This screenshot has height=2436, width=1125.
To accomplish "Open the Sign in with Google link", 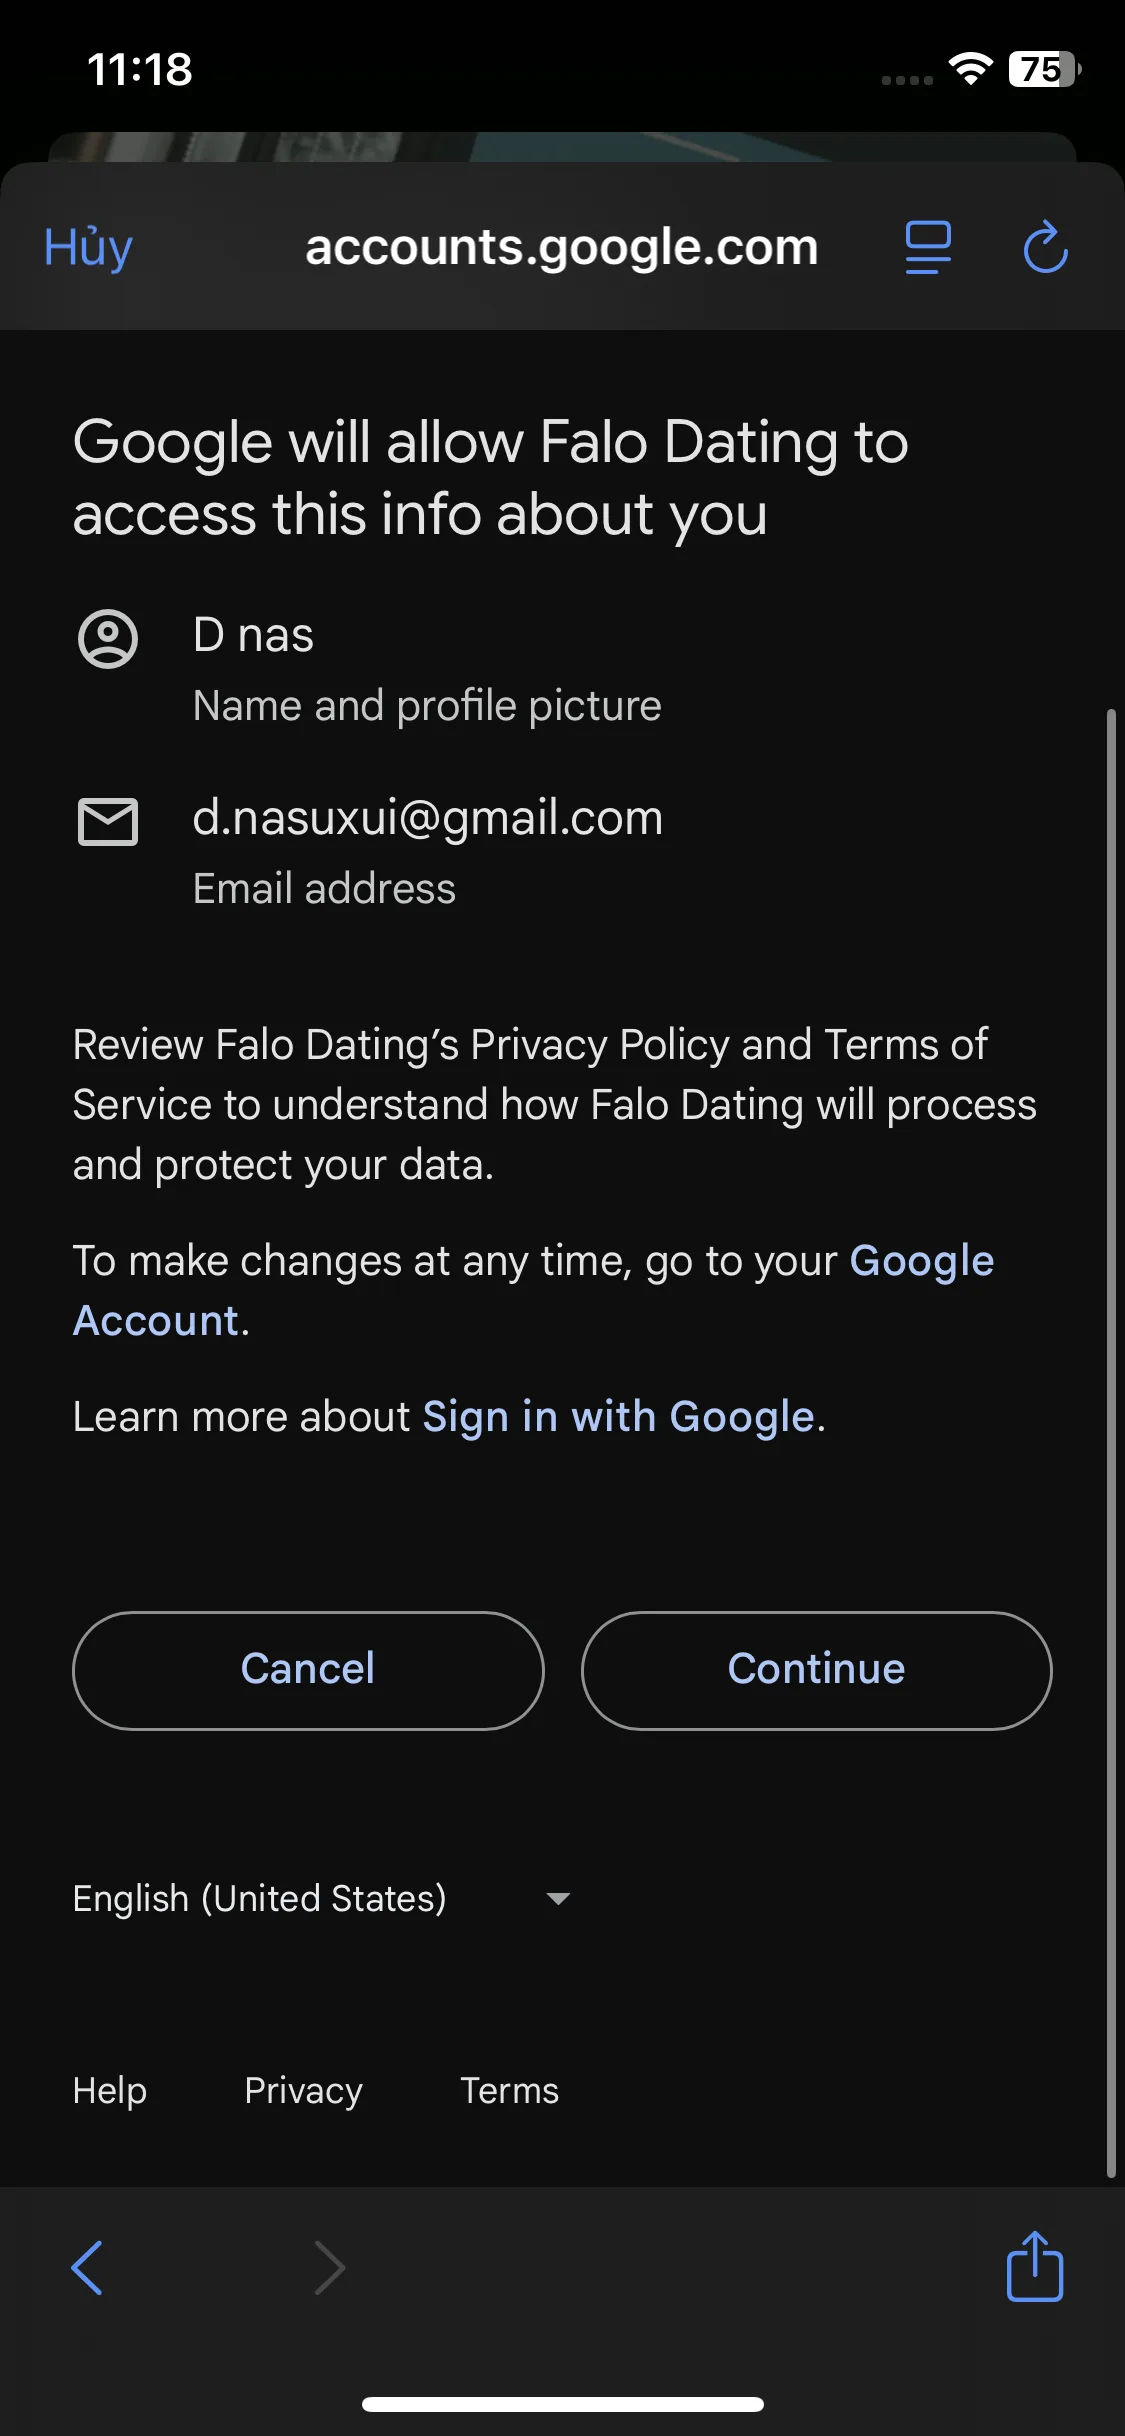I will pos(618,1417).
